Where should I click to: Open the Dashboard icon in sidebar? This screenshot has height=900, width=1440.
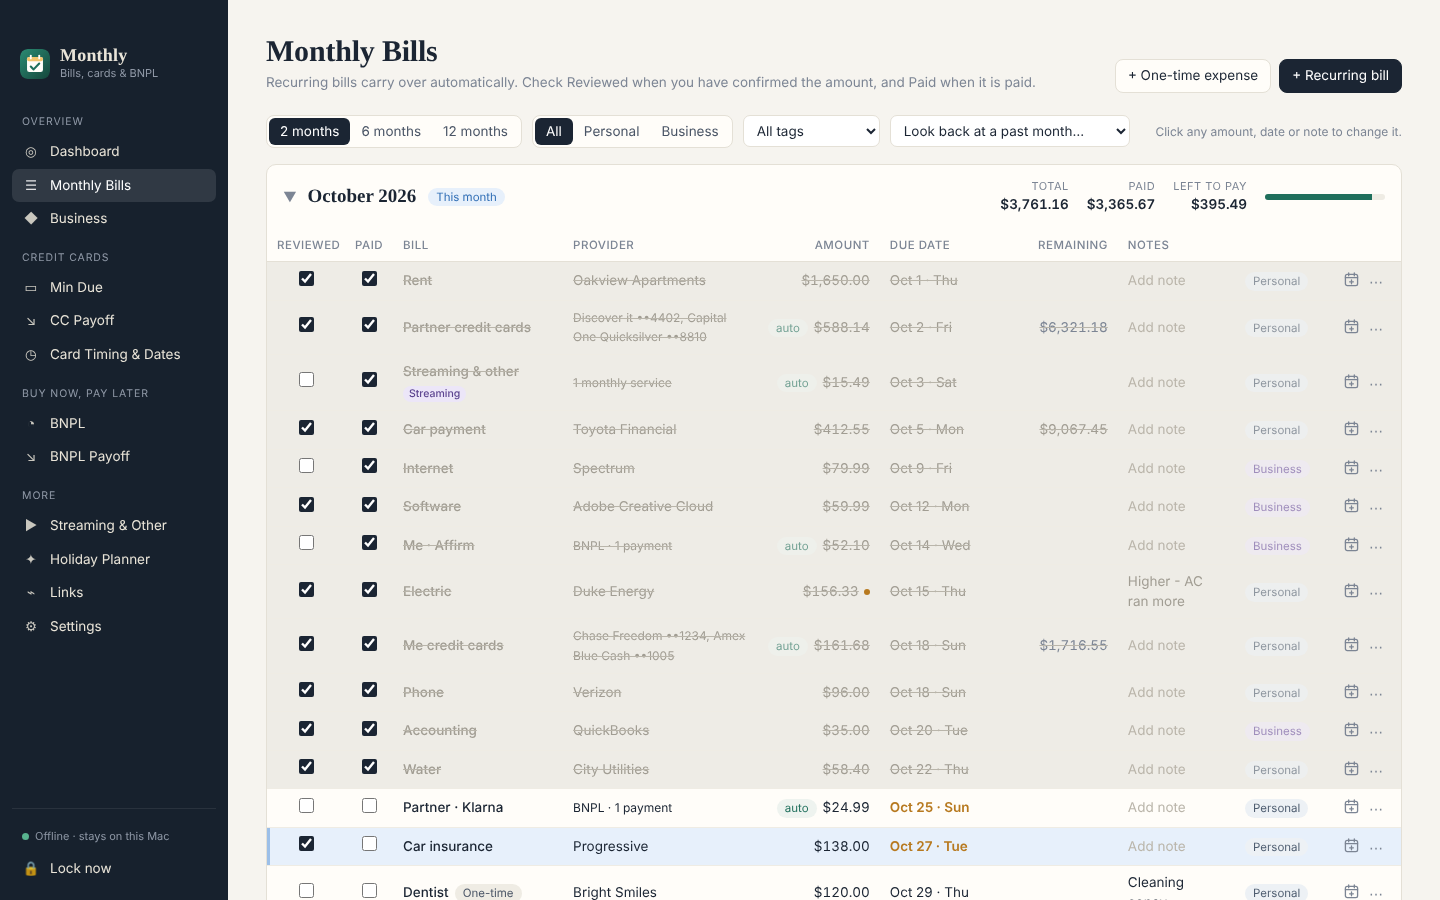31,152
